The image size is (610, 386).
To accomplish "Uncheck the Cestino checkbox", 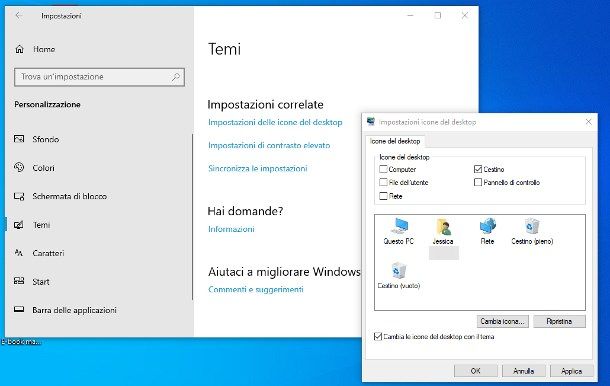I will tap(478, 169).
